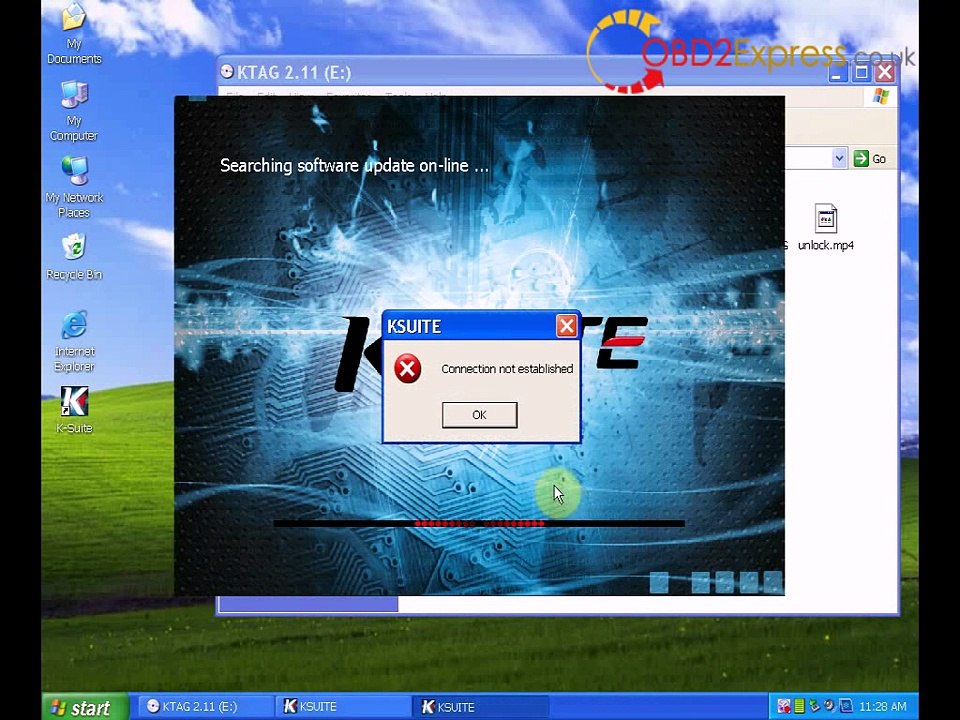Click the Safely Remove Hardware tray icon
The height and width of the screenshot is (720, 960).
tap(814, 706)
